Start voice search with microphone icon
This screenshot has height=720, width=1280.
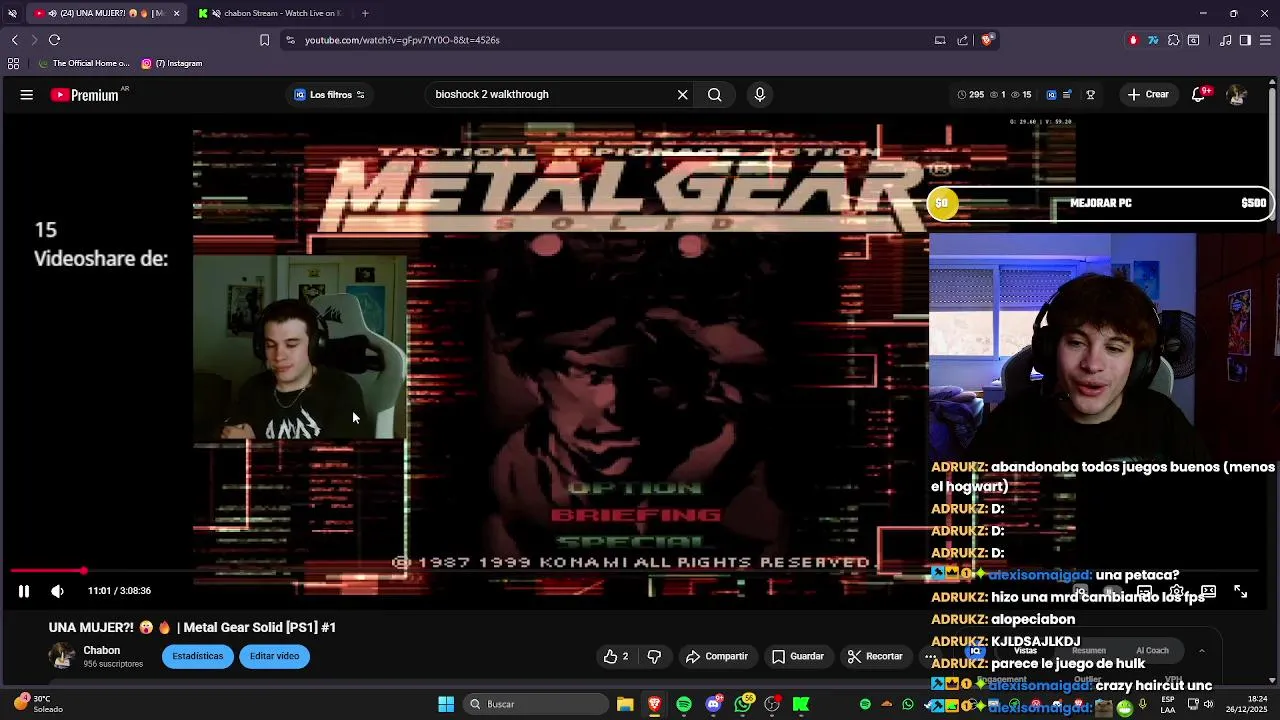pyautogui.click(x=760, y=95)
